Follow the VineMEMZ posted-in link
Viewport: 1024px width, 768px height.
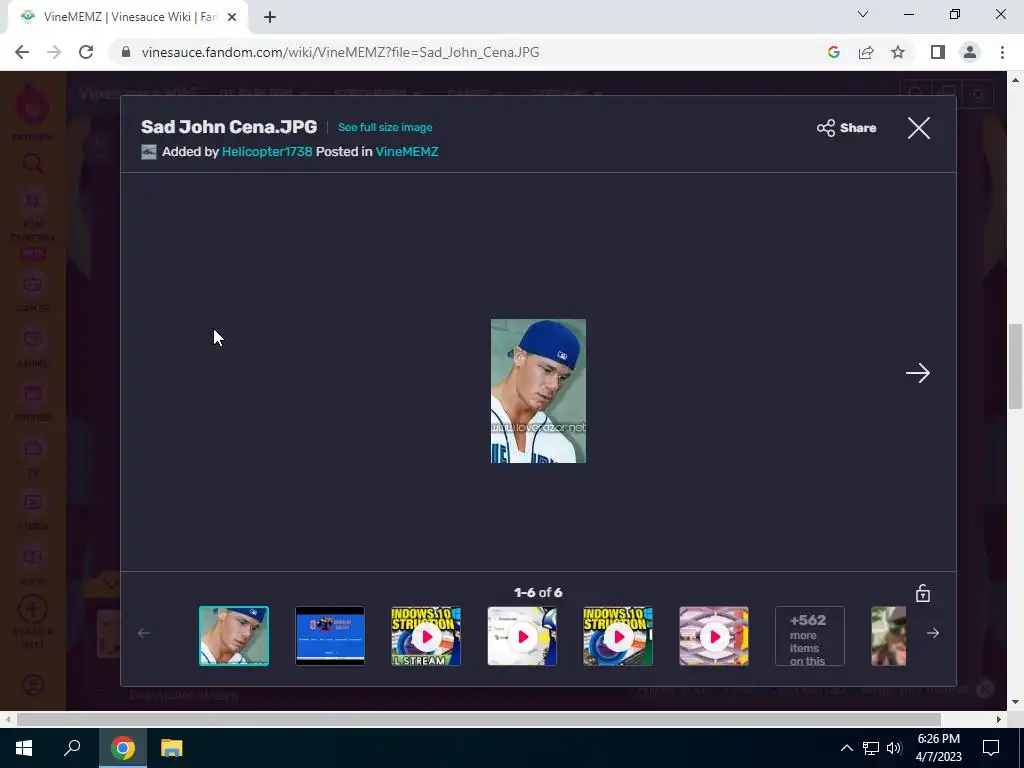406,152
